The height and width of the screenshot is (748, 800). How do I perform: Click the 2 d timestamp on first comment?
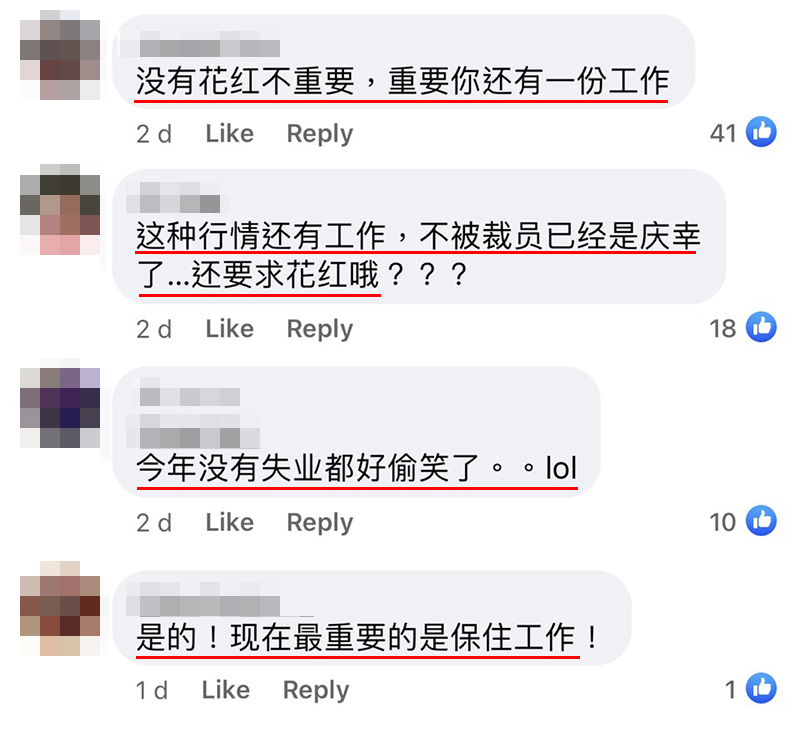point(154,134)
